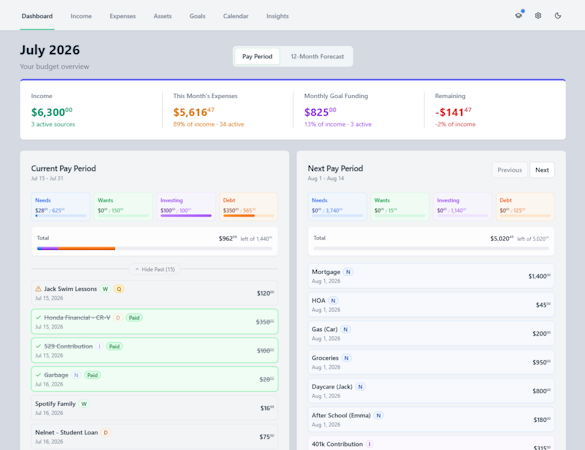Click the Q badge on Jack Swim Lessons
585x450 pixels.
point(119,289)
